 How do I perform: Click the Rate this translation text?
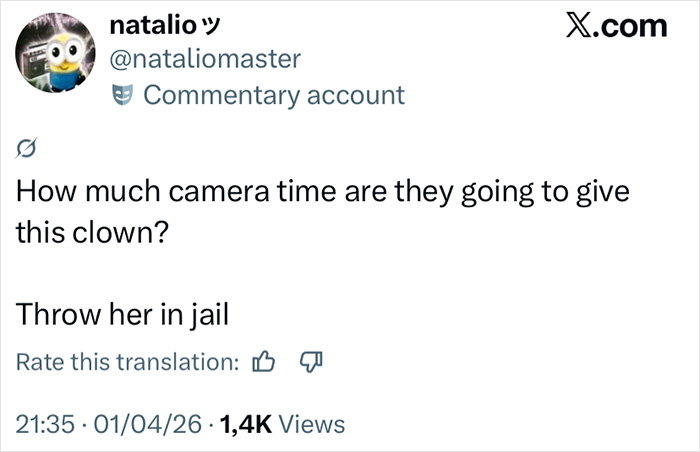127,361
